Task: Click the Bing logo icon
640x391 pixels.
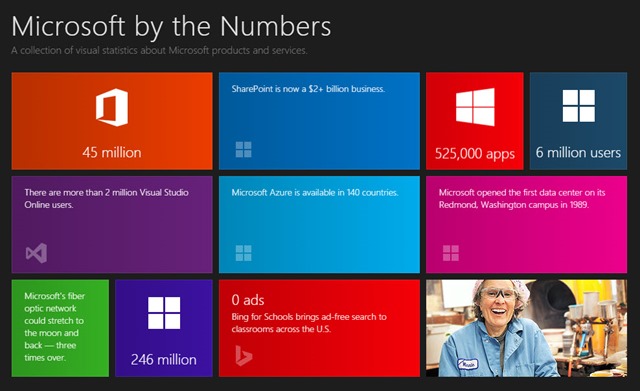Action: pyautogui.click(x=244, y=355)
